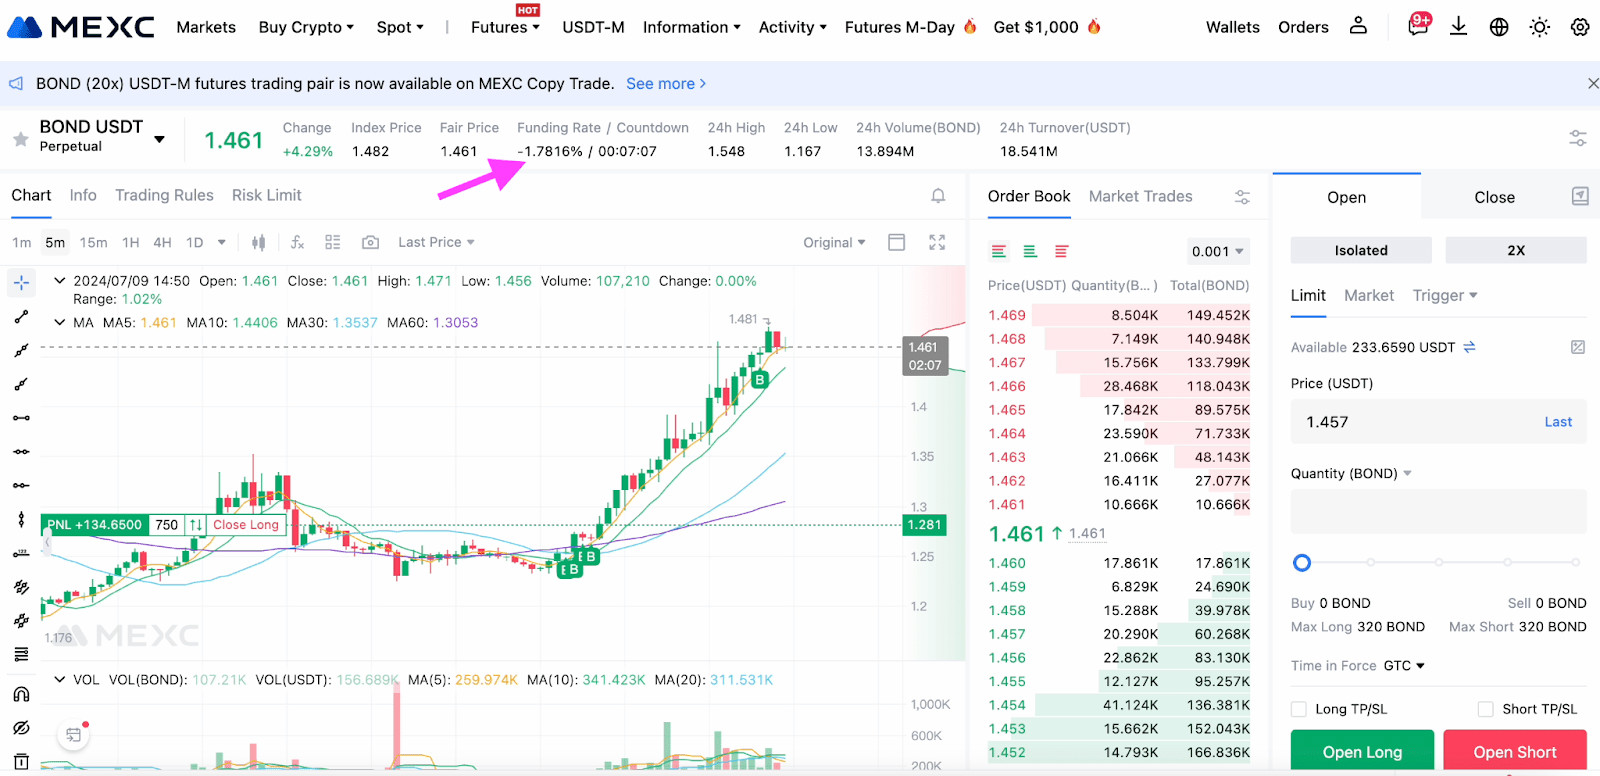
Task: Enable the magnet snap tool
Action: 21,694
